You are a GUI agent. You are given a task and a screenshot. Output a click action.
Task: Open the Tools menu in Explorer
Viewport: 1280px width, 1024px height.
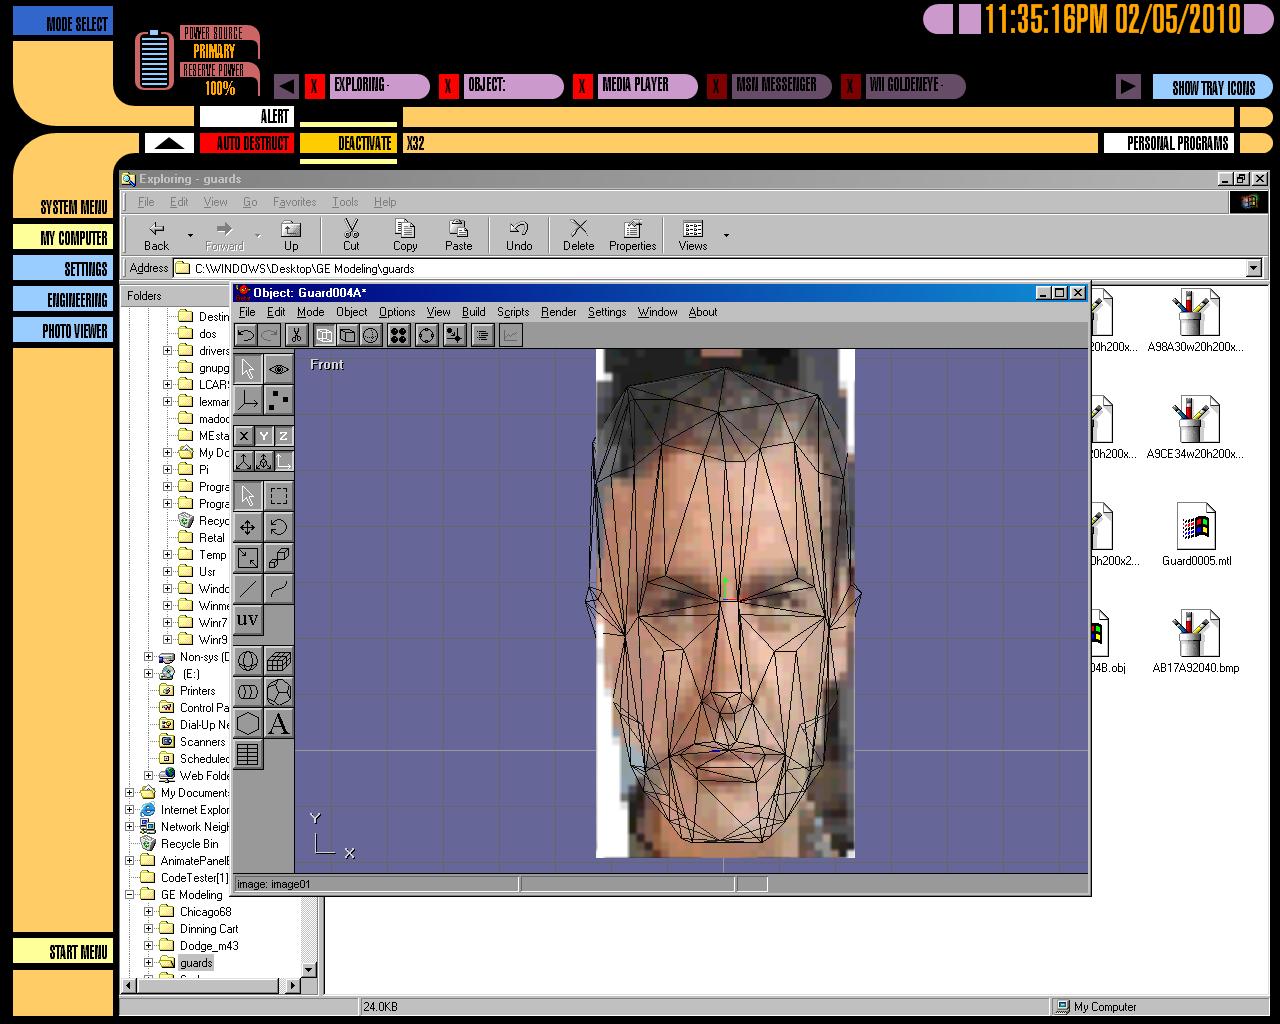coord(345,202)
